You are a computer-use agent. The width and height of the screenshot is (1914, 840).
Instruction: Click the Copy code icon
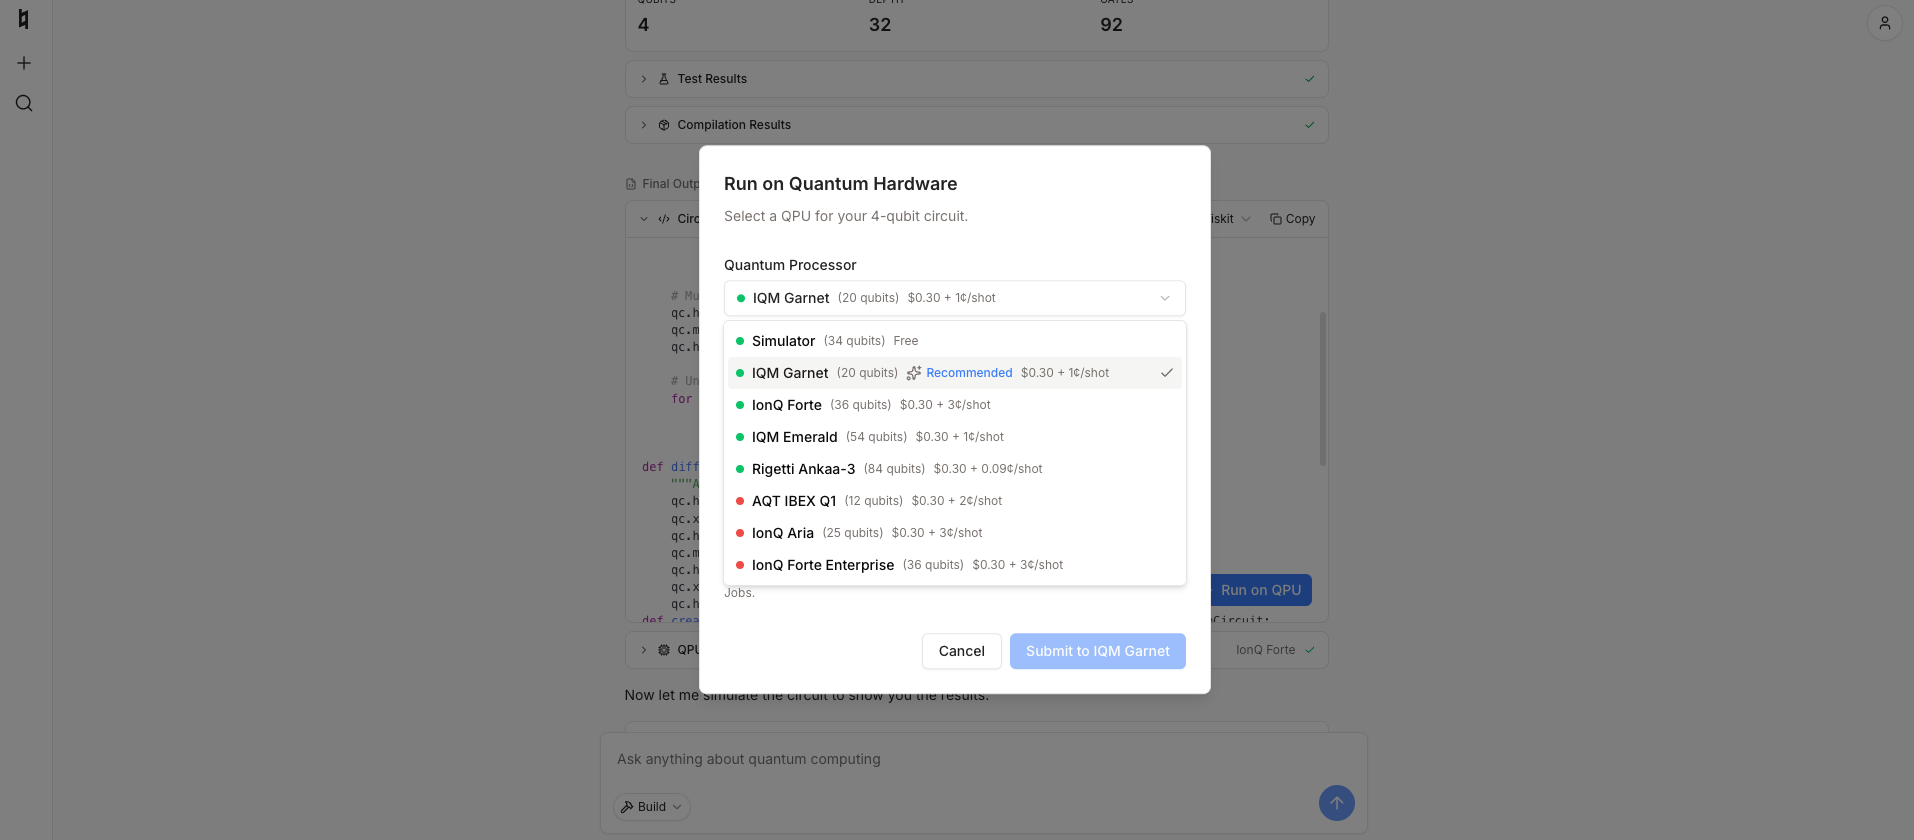pyautogui.click(x=1275, y=219)
